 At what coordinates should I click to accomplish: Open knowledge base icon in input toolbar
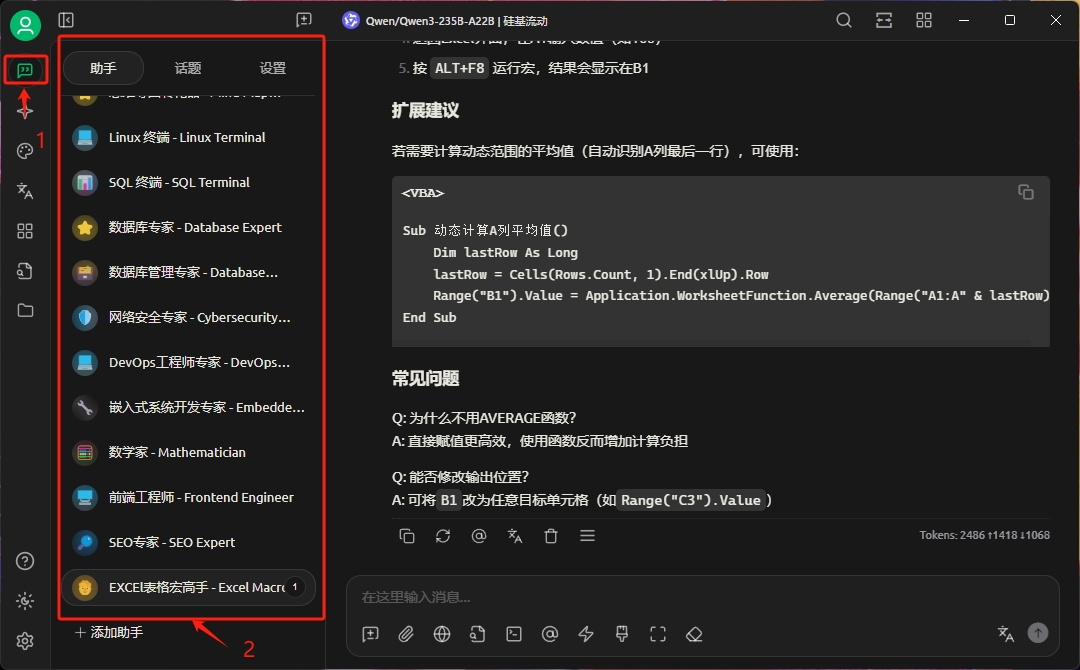(478, 634)
